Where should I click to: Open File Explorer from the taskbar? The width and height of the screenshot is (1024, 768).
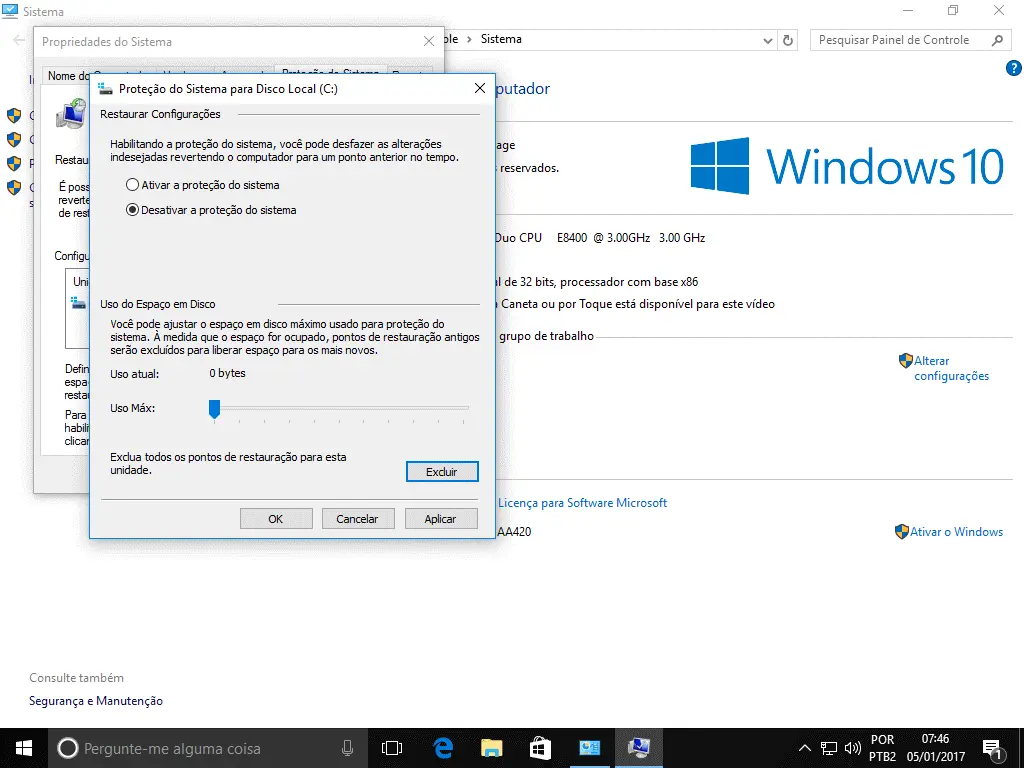pyautogui.click(x=491, y=748)
